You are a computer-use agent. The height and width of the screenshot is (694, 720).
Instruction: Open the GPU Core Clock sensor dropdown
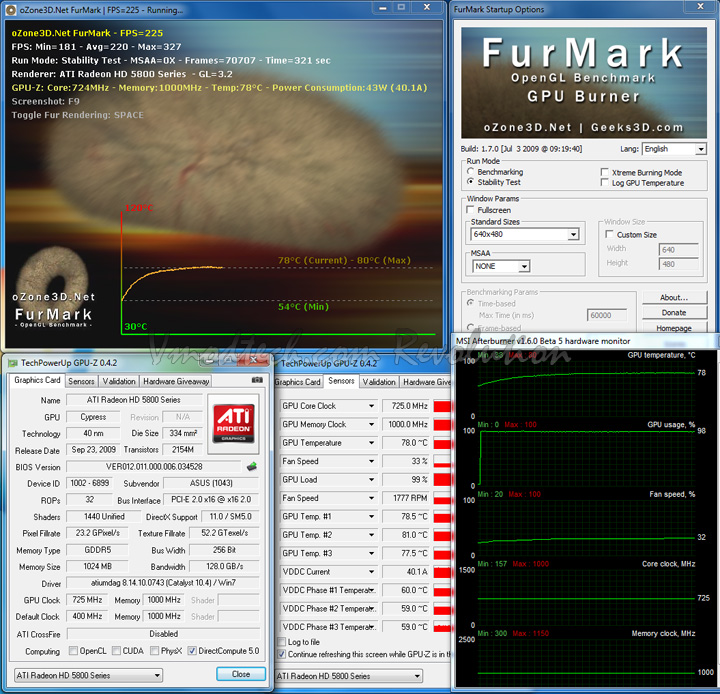[x=372, y=407]
